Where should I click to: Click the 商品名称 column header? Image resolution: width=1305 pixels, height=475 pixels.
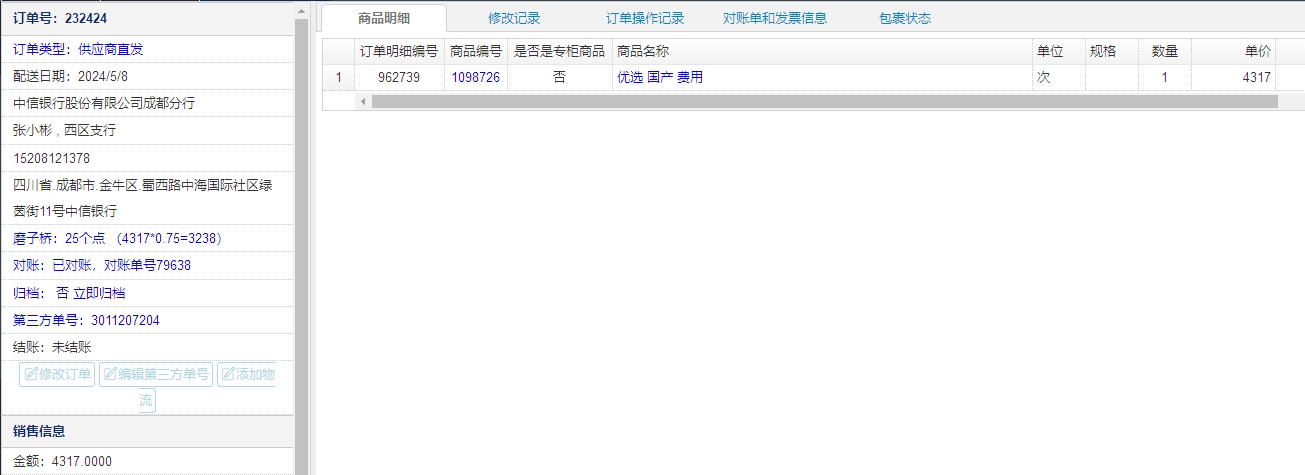(821, 51)
